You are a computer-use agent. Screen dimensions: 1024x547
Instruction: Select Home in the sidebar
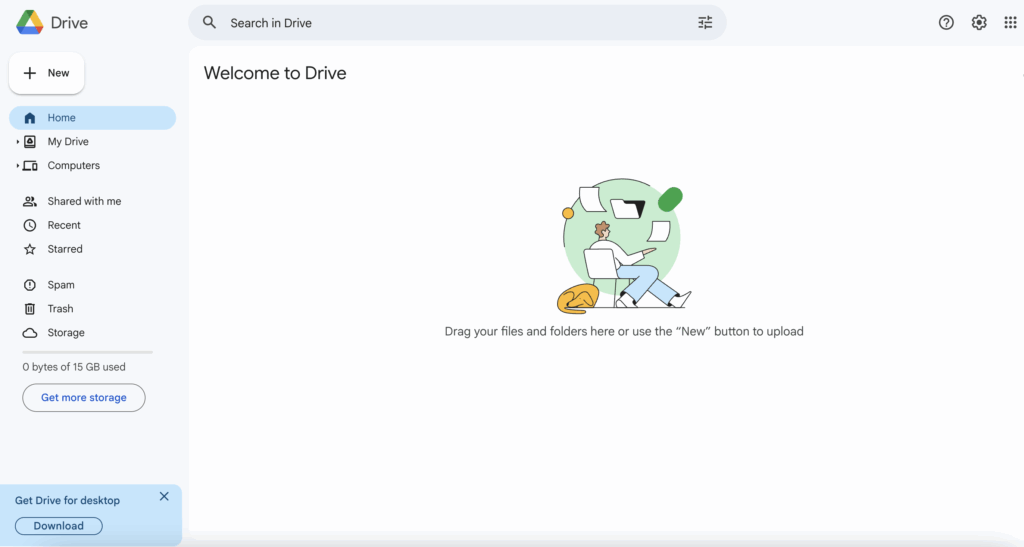coord(61,118)
